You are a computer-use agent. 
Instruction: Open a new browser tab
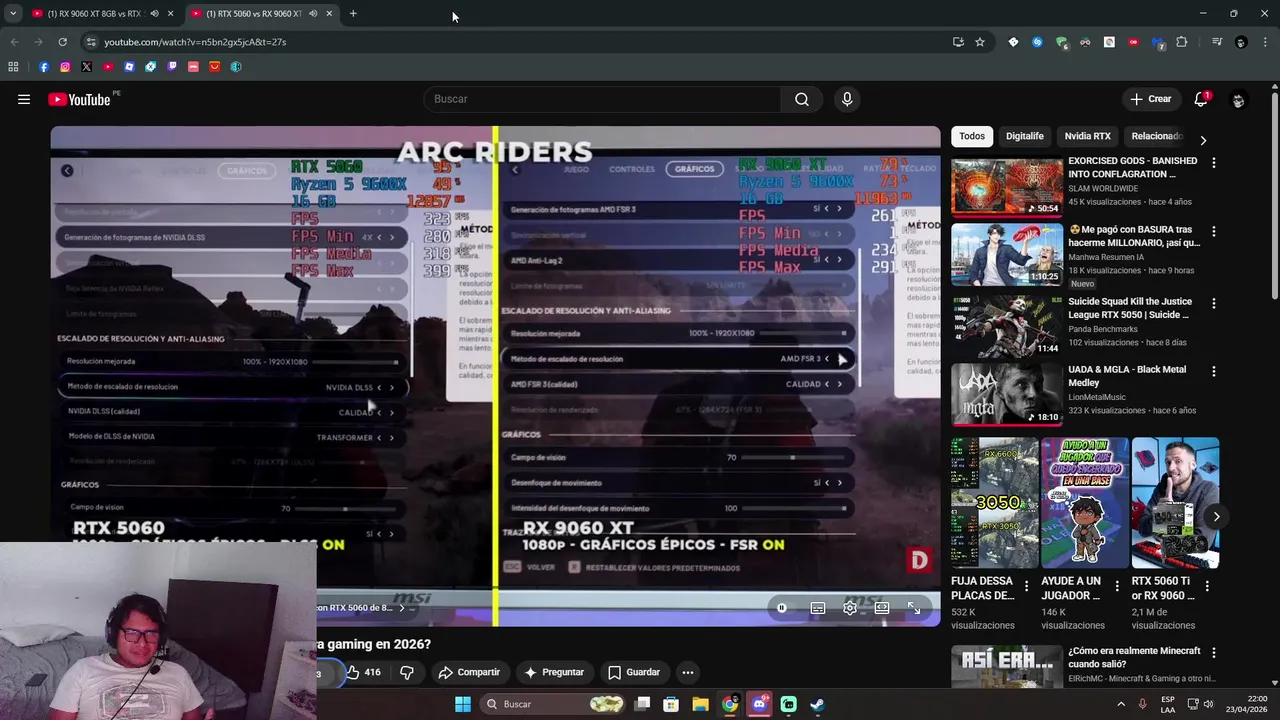pyautogui.click(x=353, y=14)
